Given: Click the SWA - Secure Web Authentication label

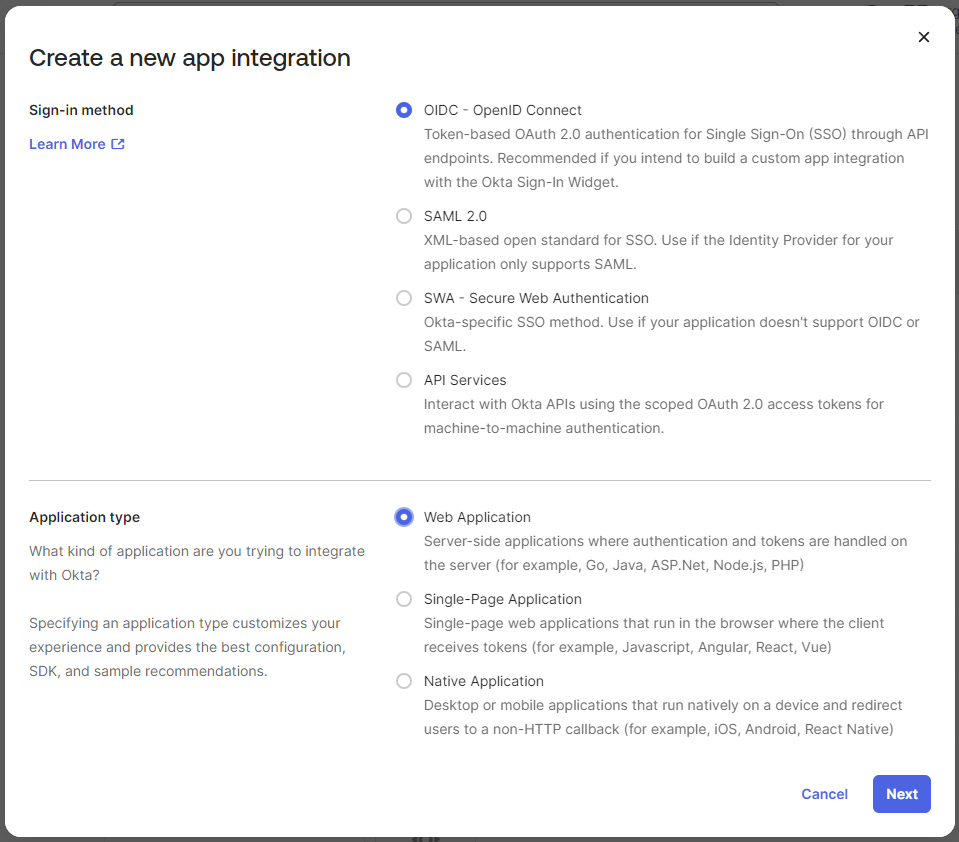Looking at the screenshot, I should [536, 298].
